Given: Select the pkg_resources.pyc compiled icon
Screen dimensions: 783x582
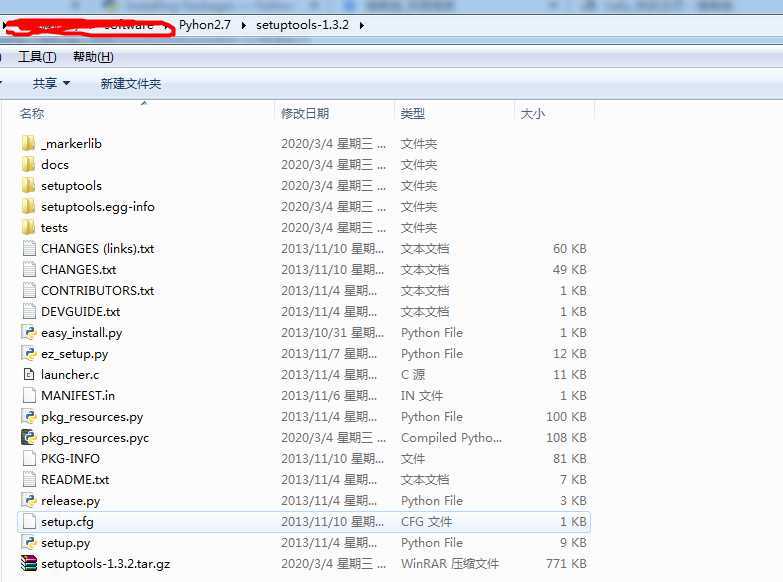Looking at the screenshot, I should coord(29,438).
